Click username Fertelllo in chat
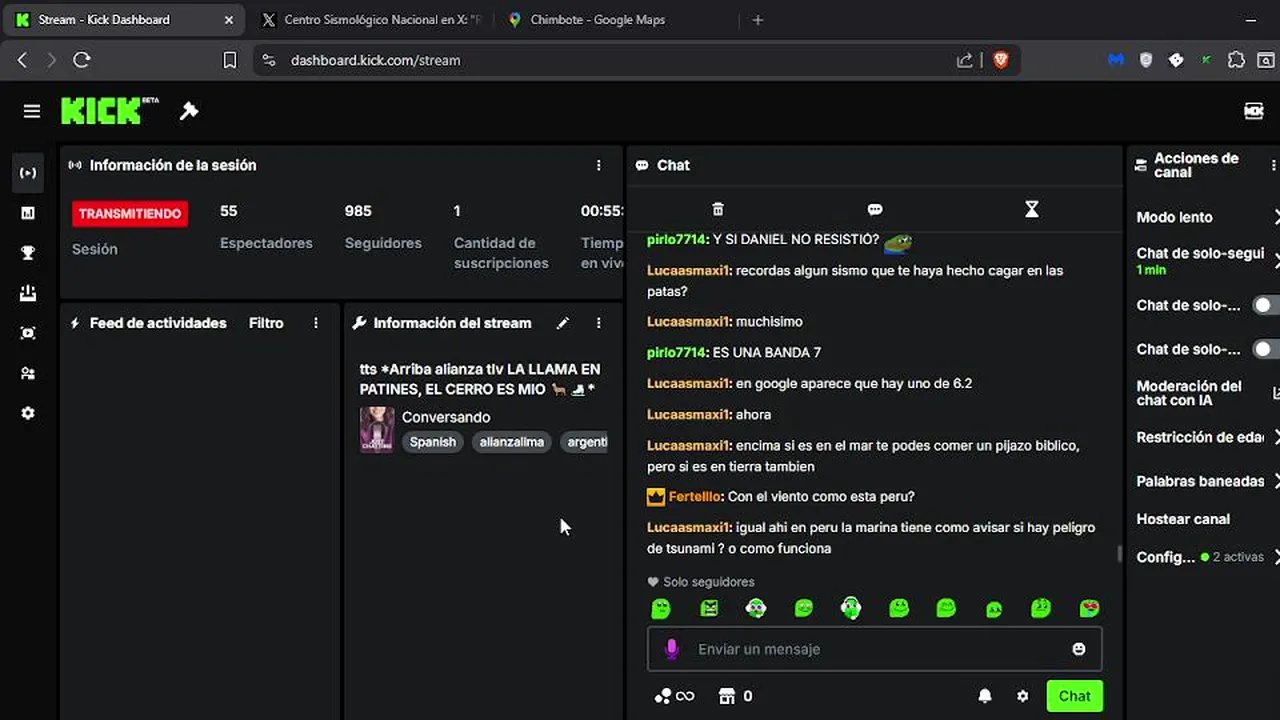The image size is (1280, 720). [x=695, y=497]
